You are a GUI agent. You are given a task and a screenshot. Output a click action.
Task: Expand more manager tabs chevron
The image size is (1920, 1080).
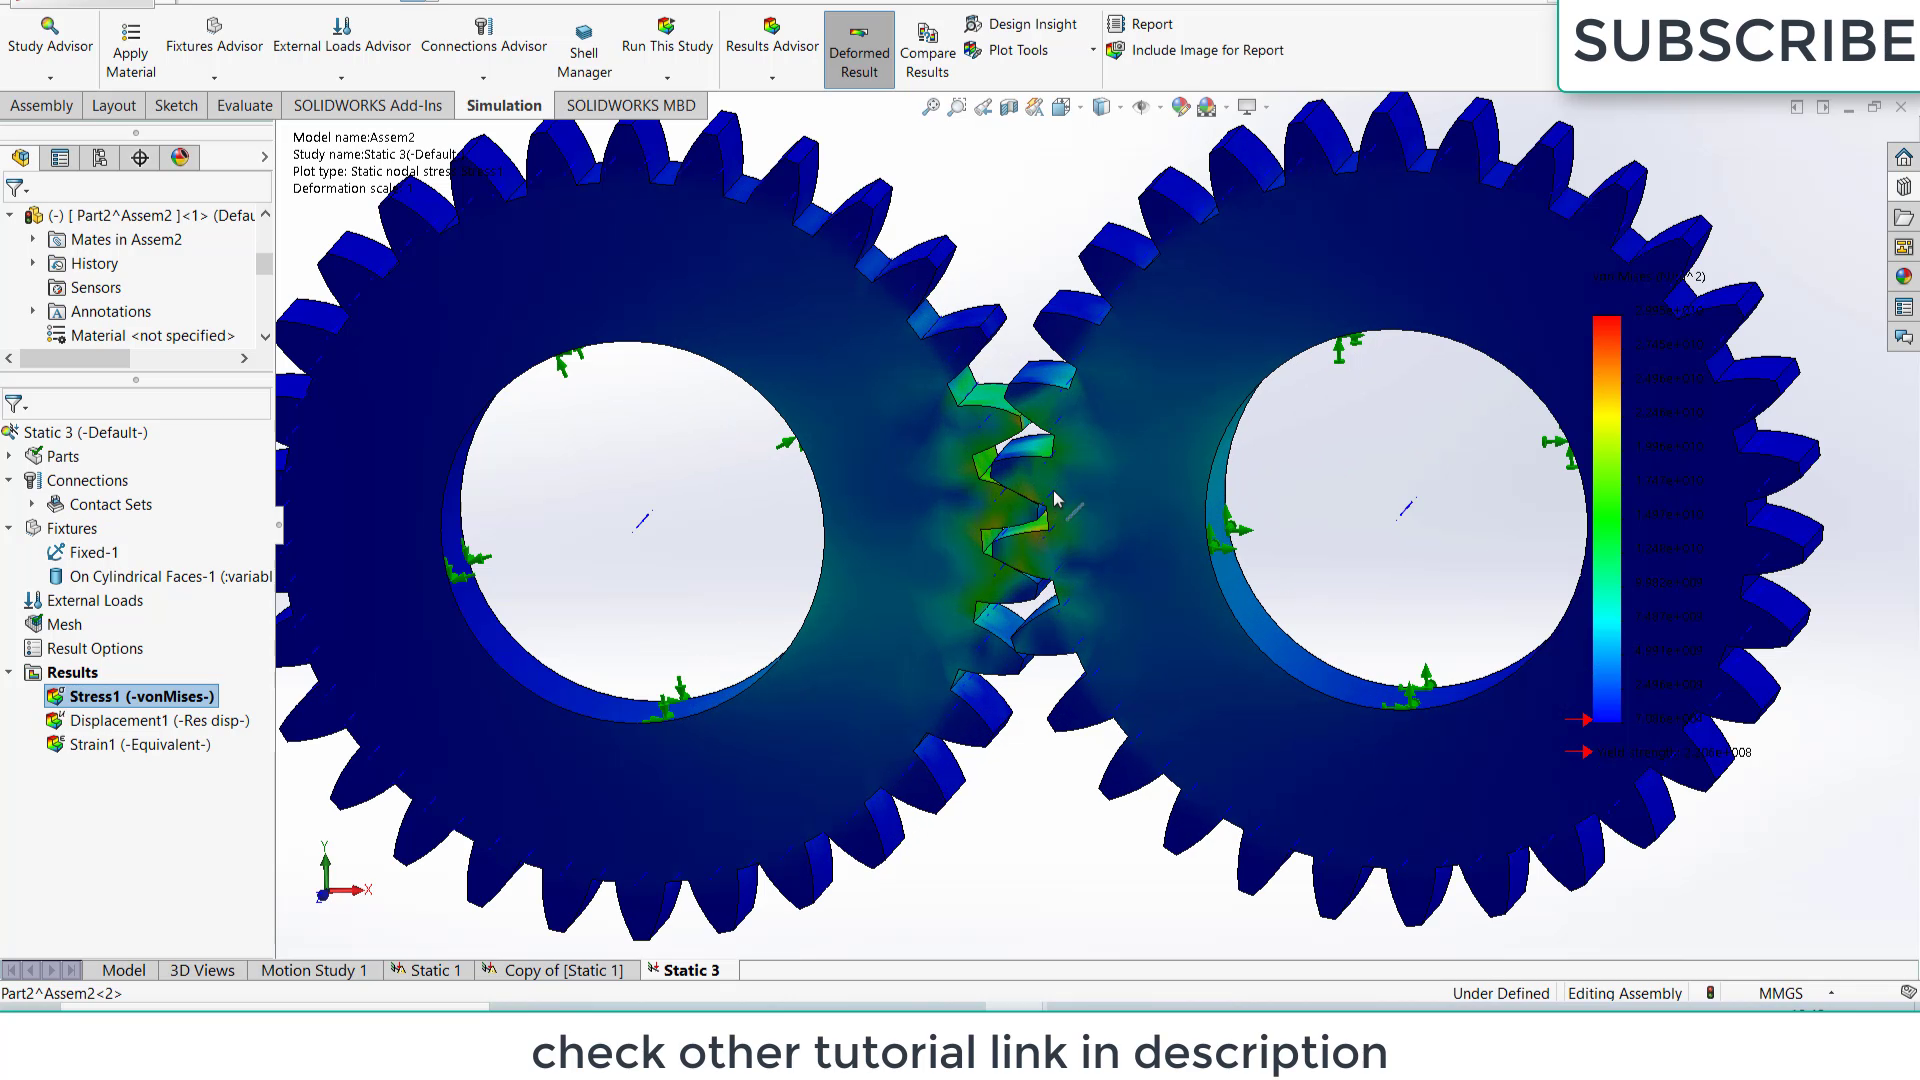(264, 157)
